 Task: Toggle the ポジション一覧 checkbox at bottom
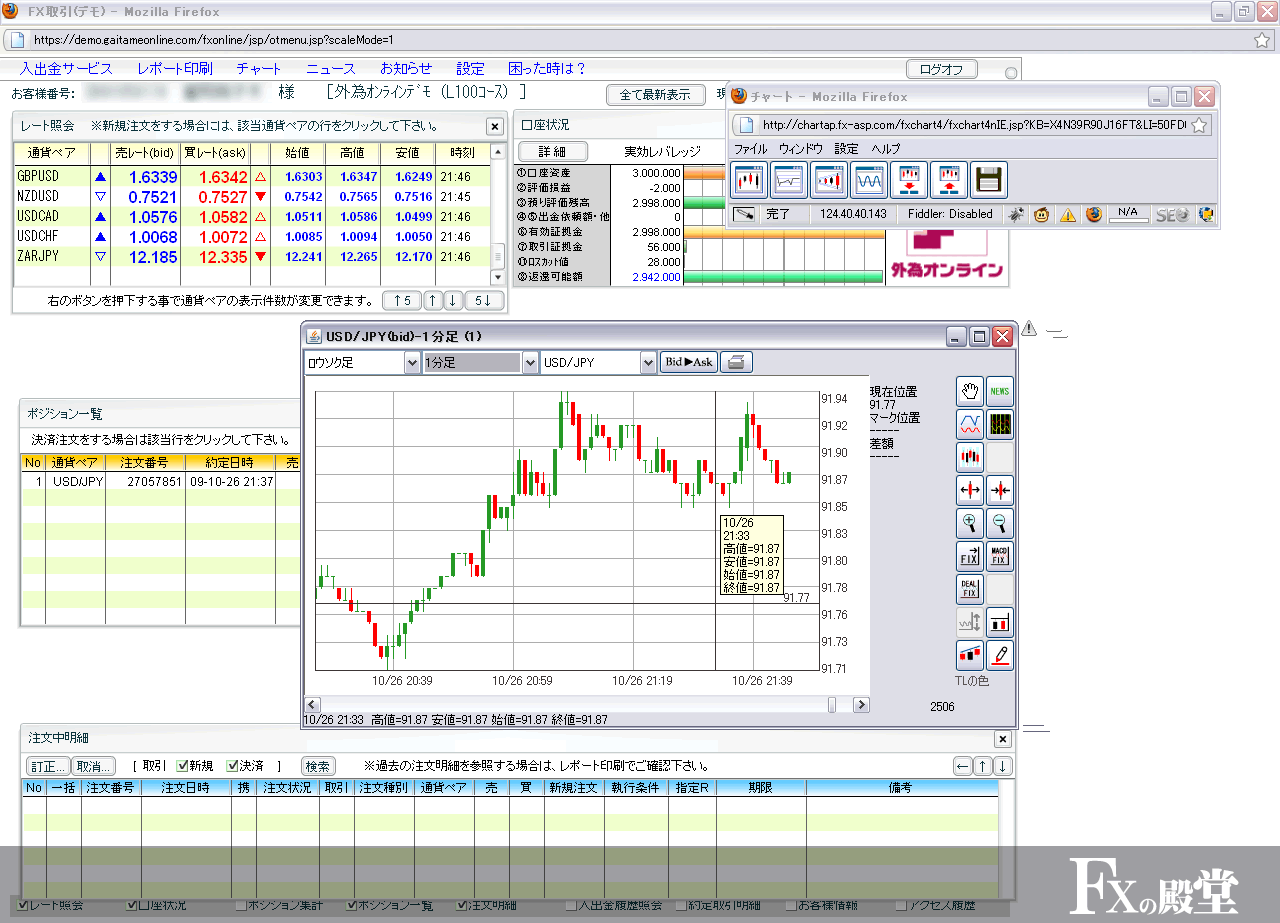352,906
